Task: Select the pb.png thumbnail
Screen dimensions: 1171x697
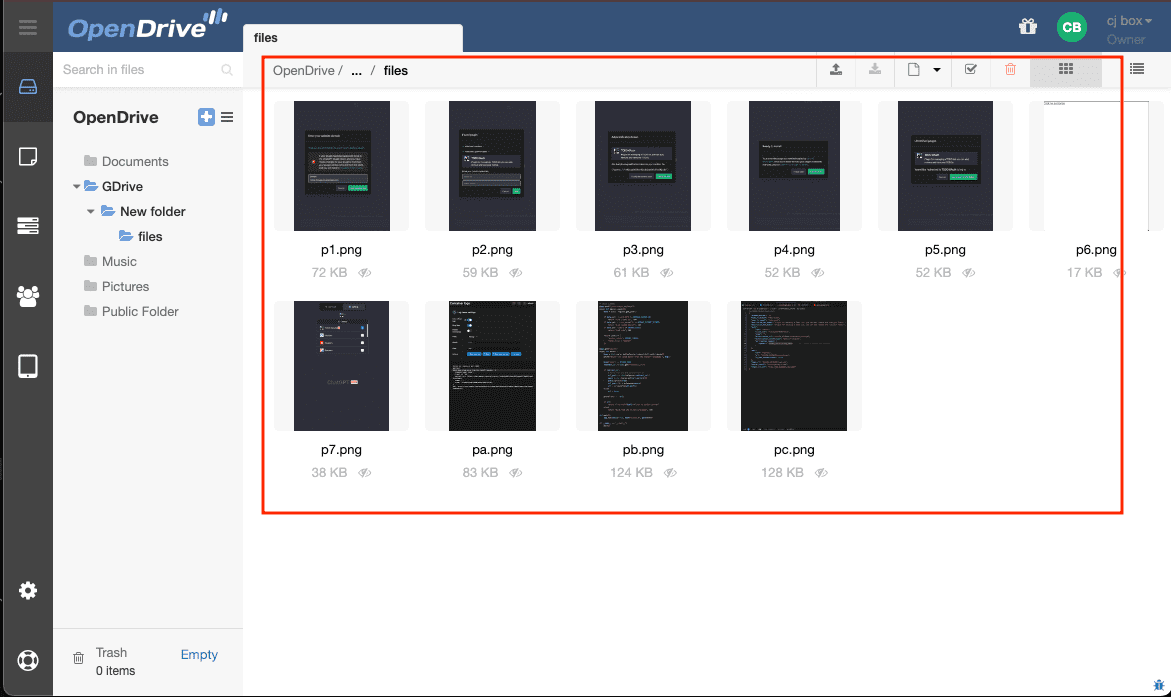Action: [x=643, y=366]
